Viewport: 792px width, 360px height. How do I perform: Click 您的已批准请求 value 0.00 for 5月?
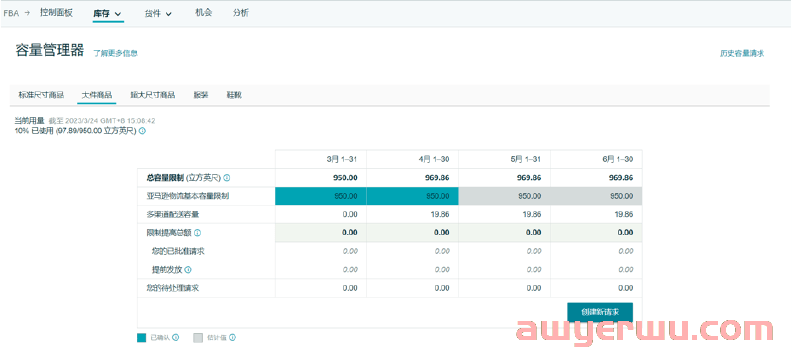point(534,251)
